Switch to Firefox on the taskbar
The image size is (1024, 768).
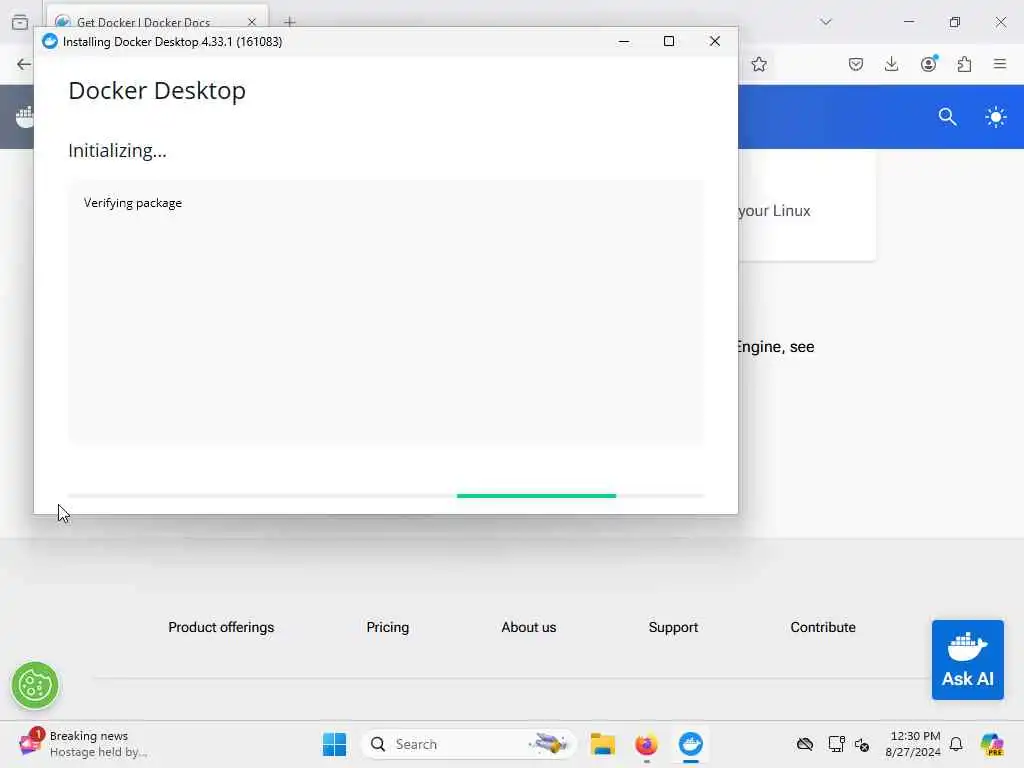coord(646,744)
